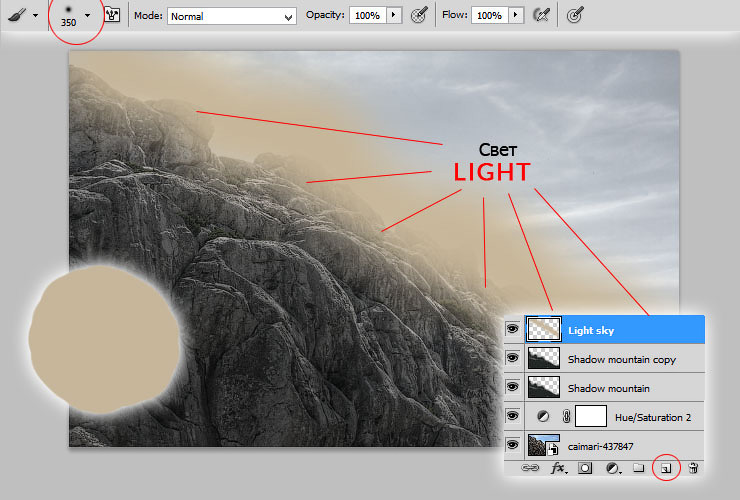Image resolution: width=740 pixels, height=500 pixels.
Task: Select the Light sky layer name
Action: (591, 331)
